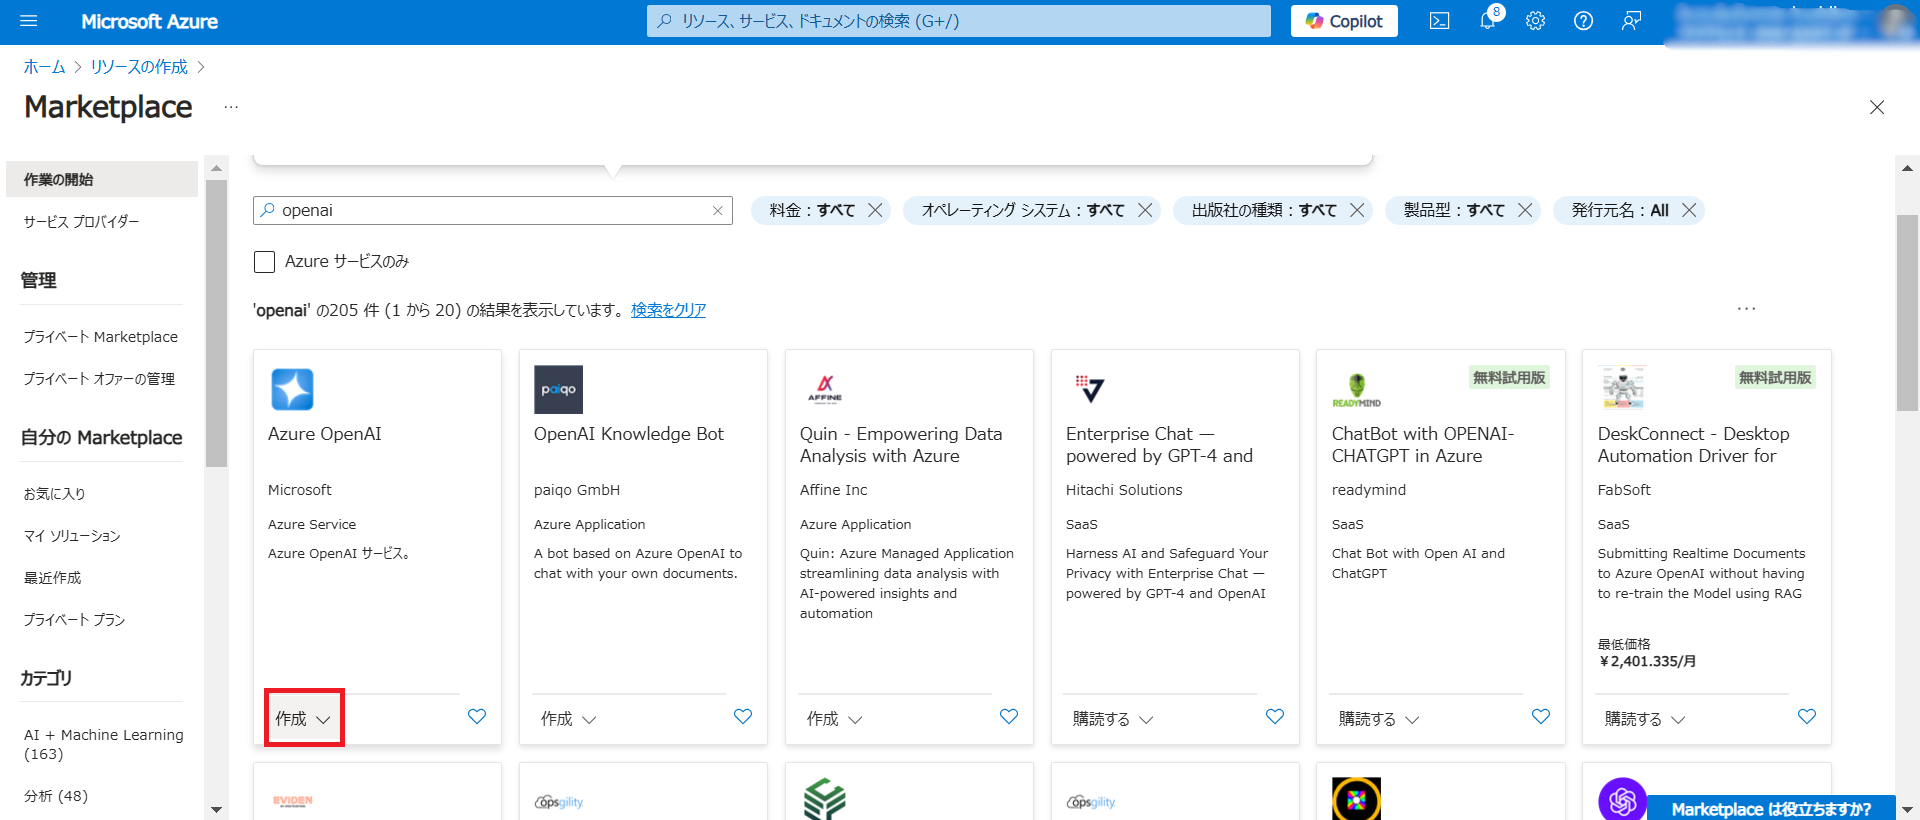Open プライベート Marketplace in sidebar
The height and width of the screenshot is (820, 1920).
(x=101, y=337)
